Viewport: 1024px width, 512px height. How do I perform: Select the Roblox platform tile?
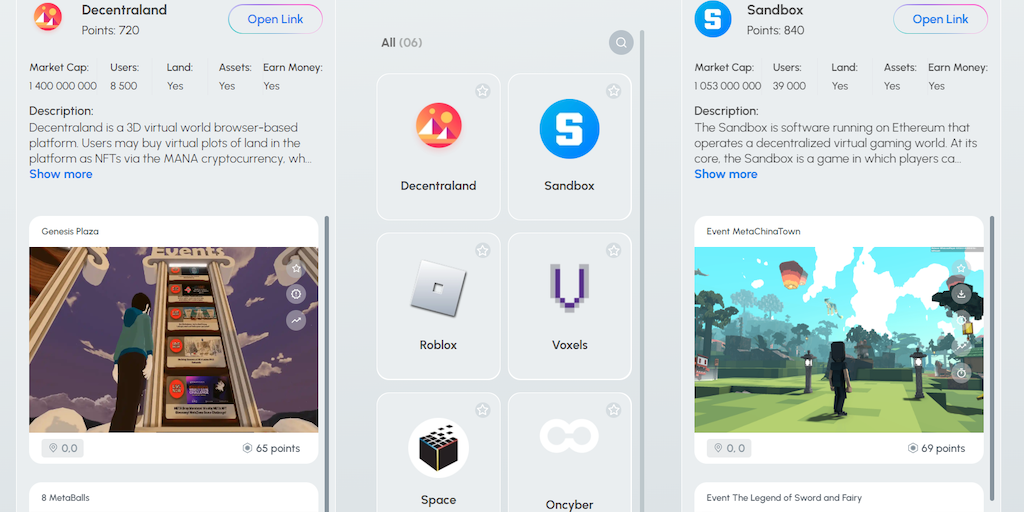[438, 306]
